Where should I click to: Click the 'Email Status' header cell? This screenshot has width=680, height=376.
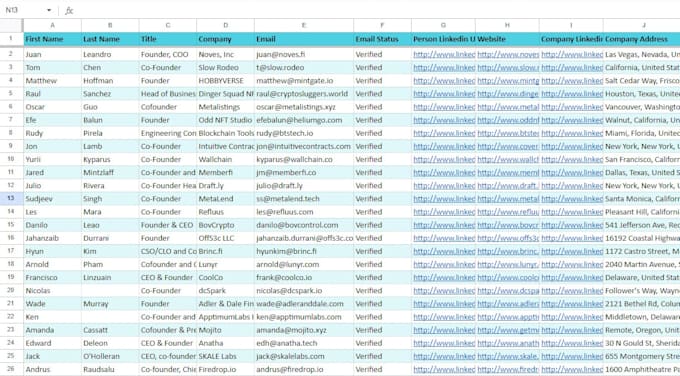[x=382, y=39]
